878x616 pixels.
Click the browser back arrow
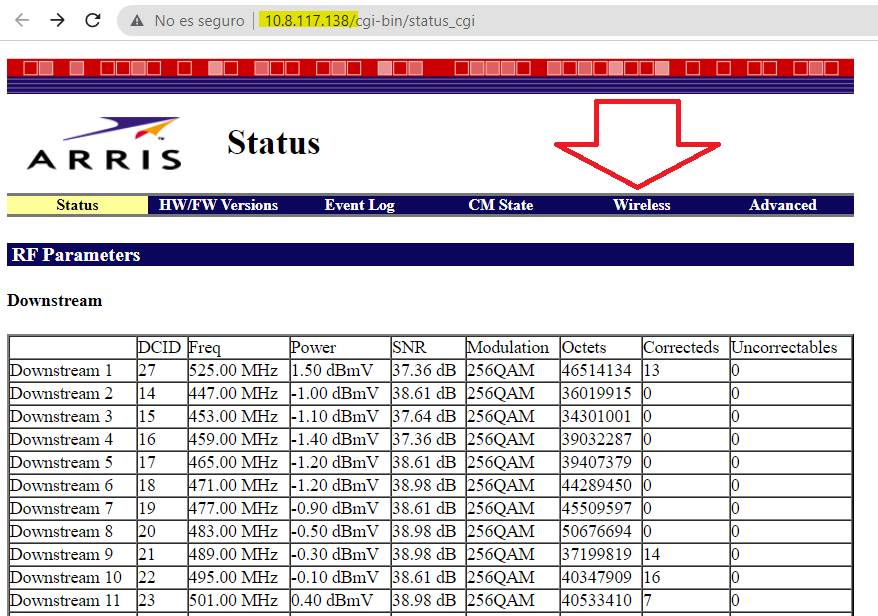pyautogui.click(x=22, y=19)
